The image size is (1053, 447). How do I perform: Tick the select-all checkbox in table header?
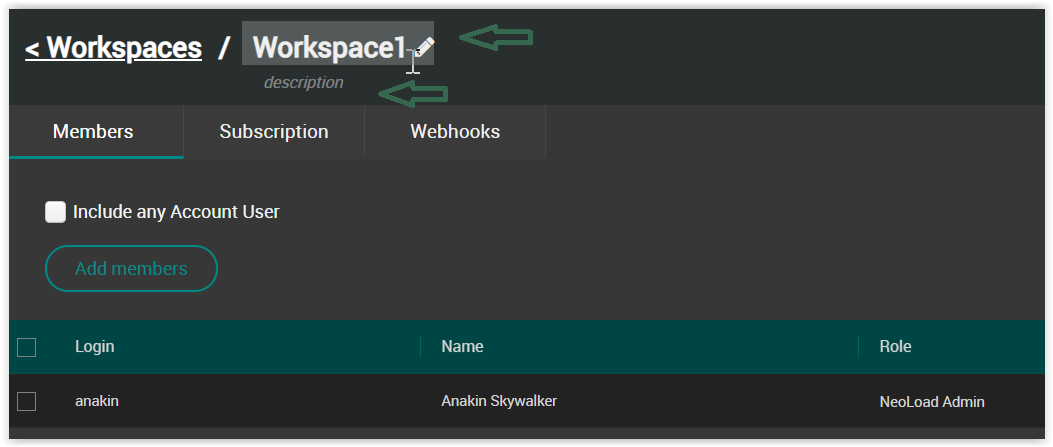(27, 347)
